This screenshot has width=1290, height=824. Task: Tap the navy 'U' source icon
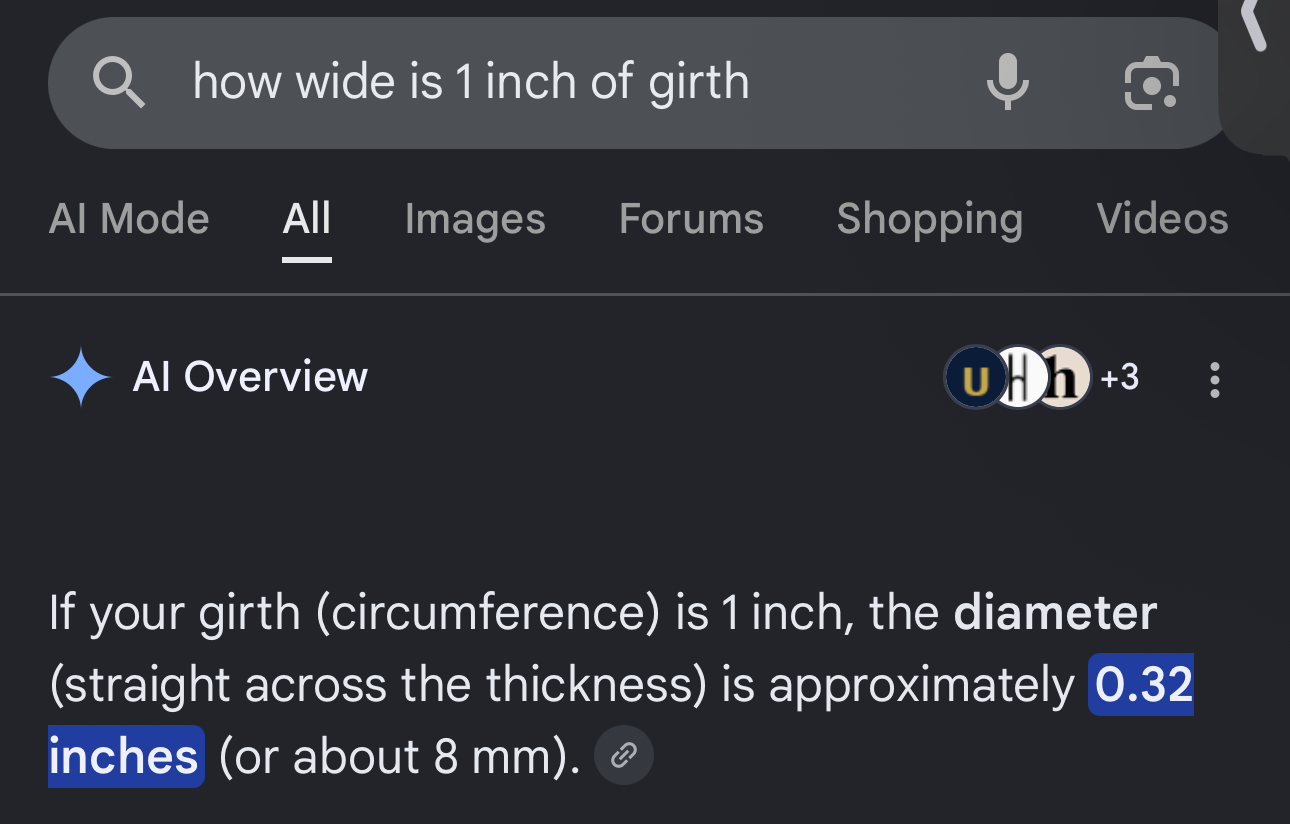(974, 378)
